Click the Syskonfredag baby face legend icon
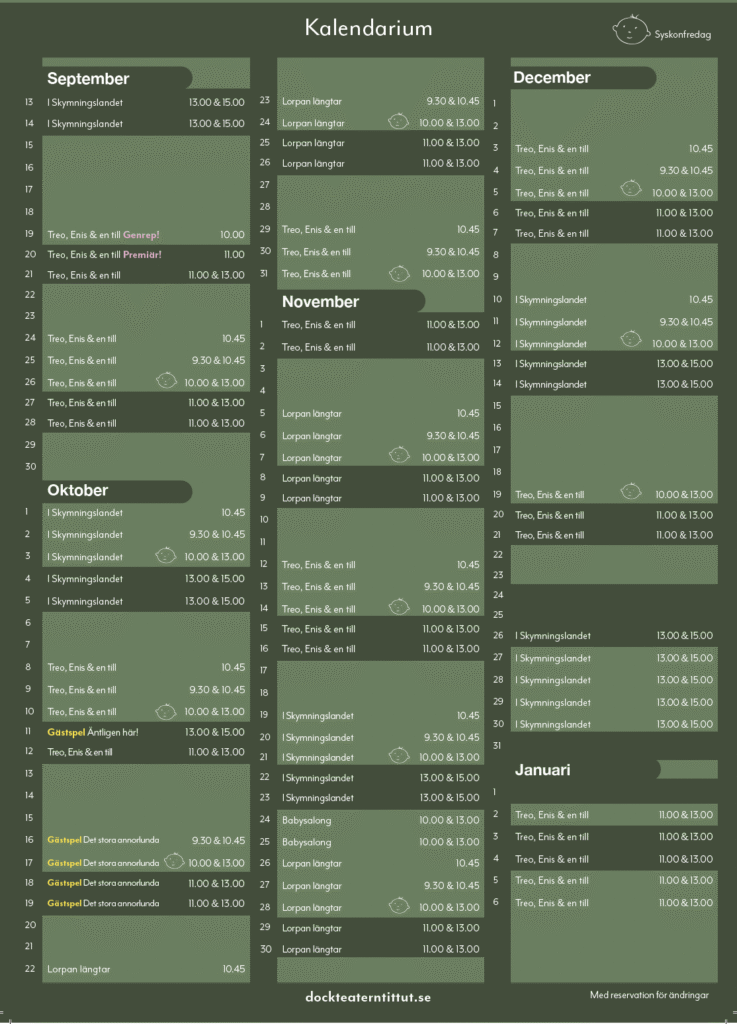 (631, 30)
